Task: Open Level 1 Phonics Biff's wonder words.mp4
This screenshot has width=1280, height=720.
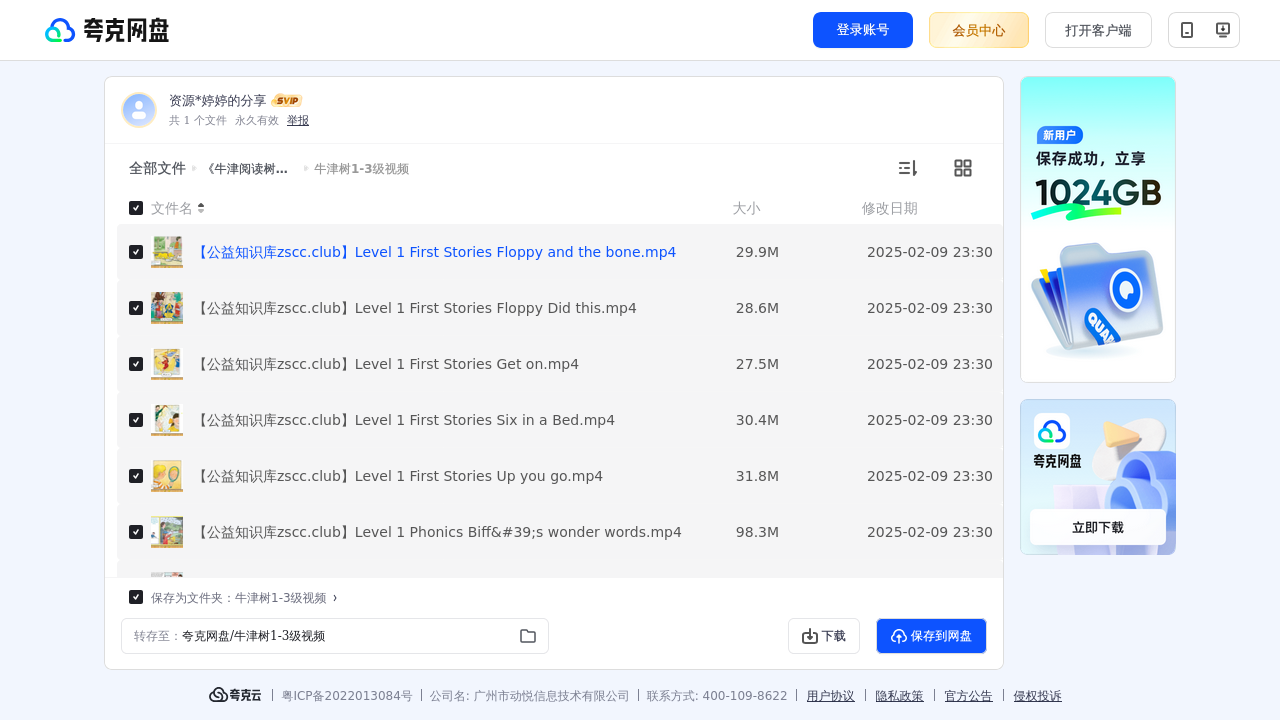Action: (x=437, y=532)
